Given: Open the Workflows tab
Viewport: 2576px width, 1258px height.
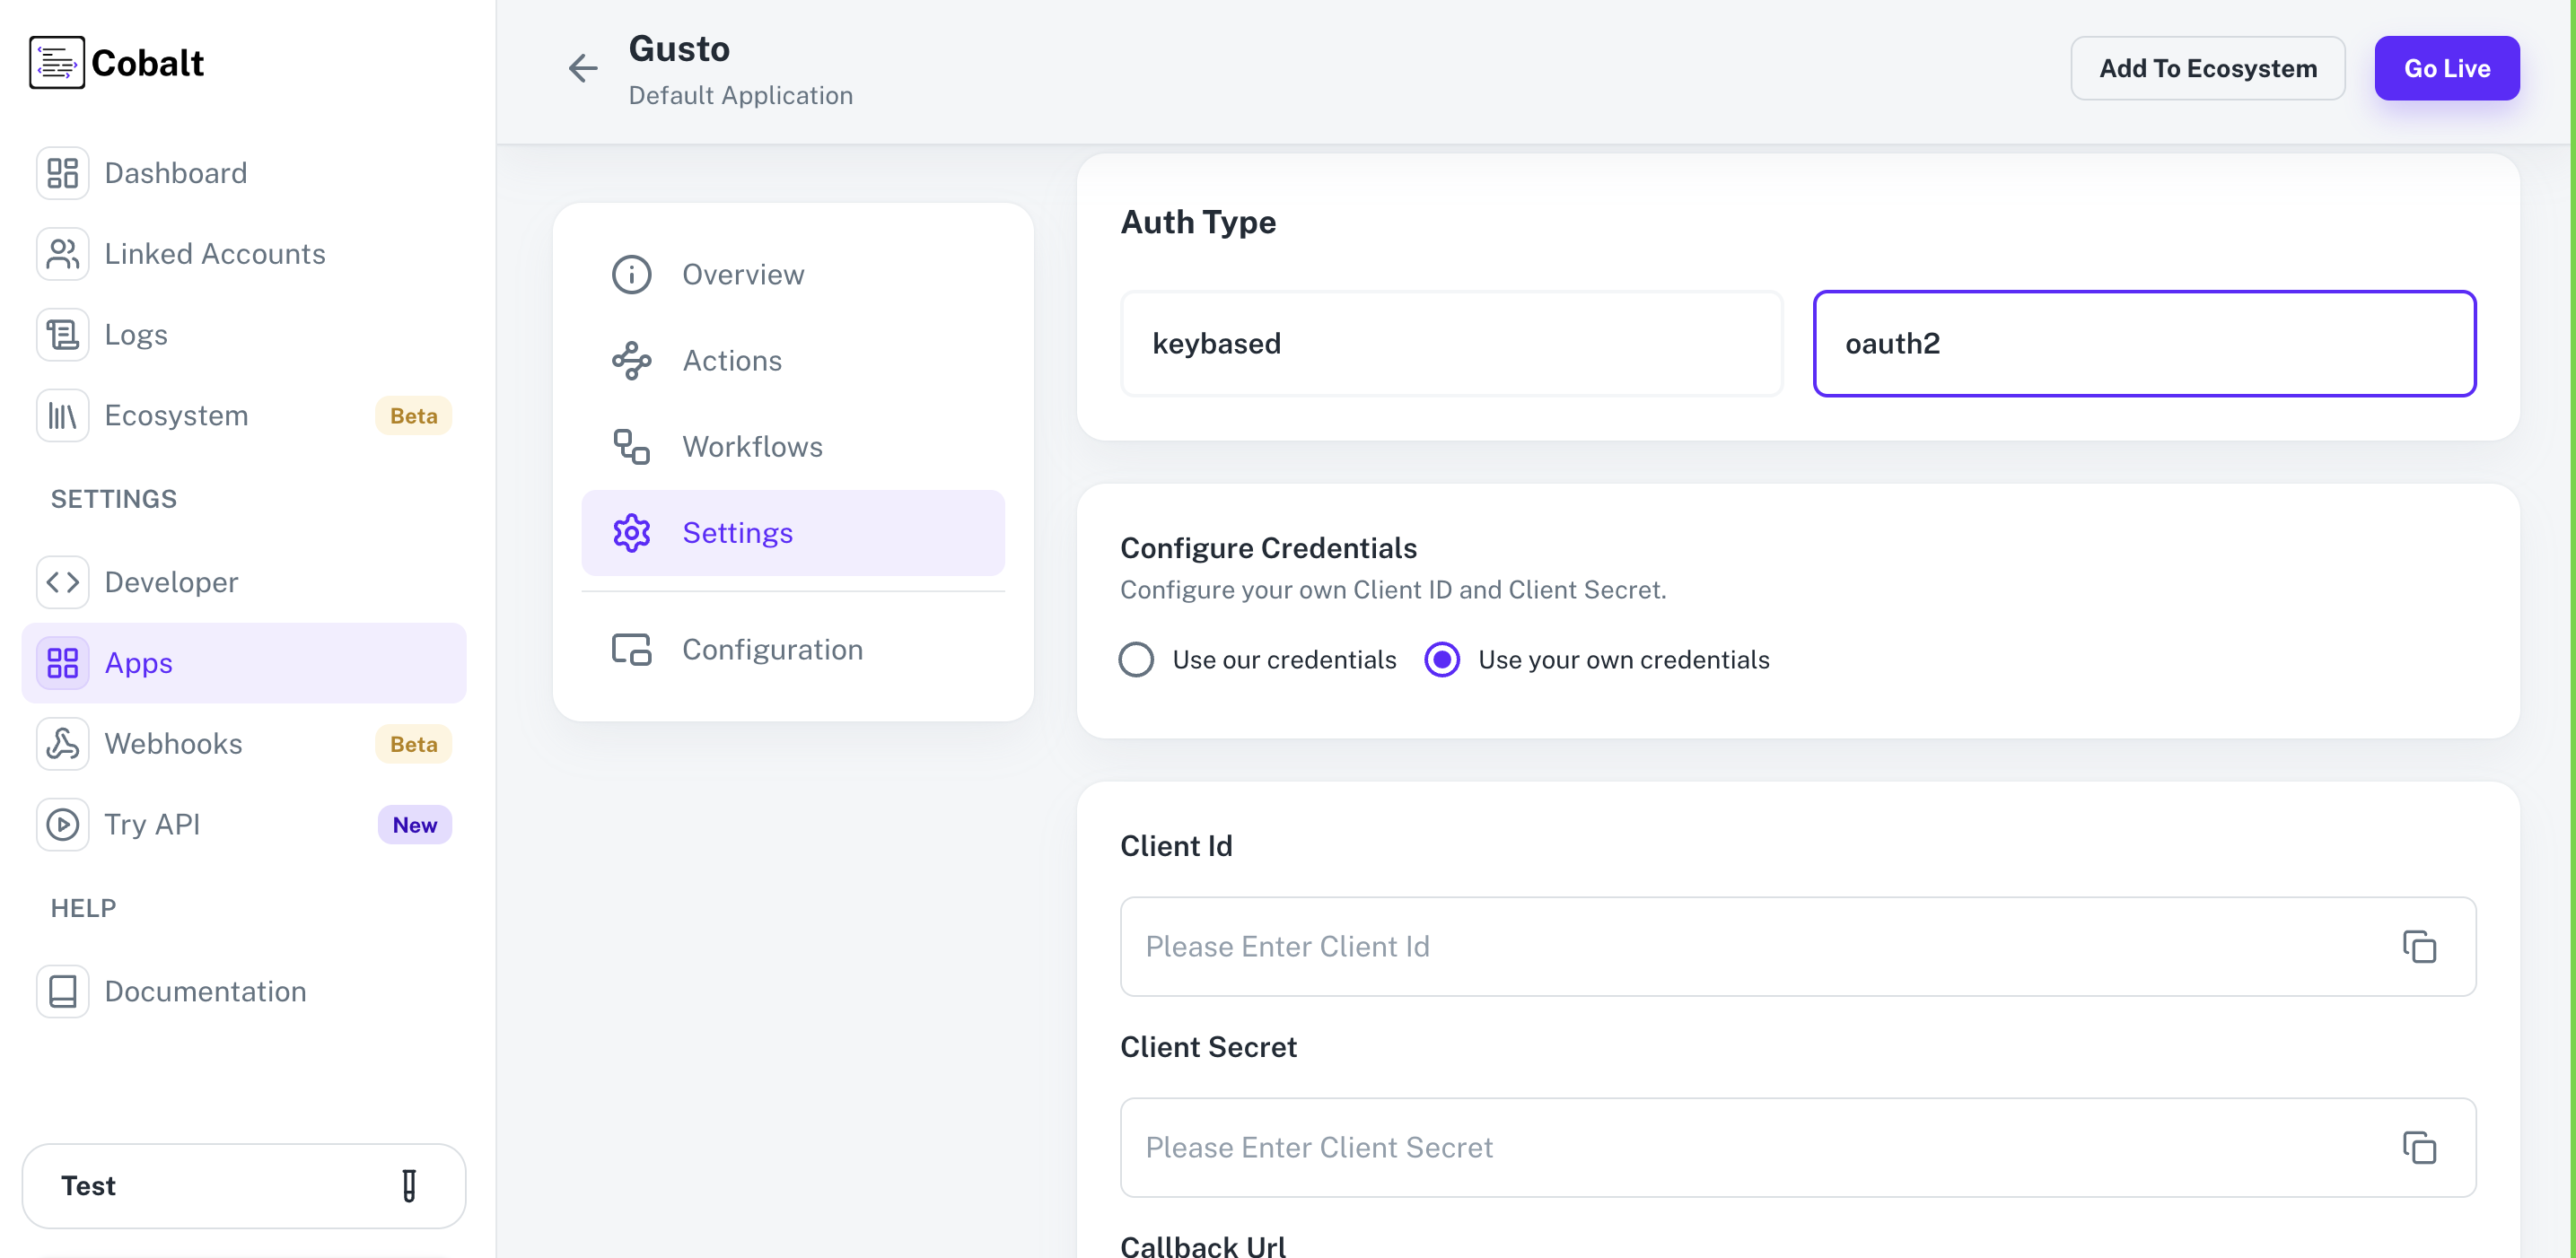Looking at the screenshot, I should (x=752, y=446).
